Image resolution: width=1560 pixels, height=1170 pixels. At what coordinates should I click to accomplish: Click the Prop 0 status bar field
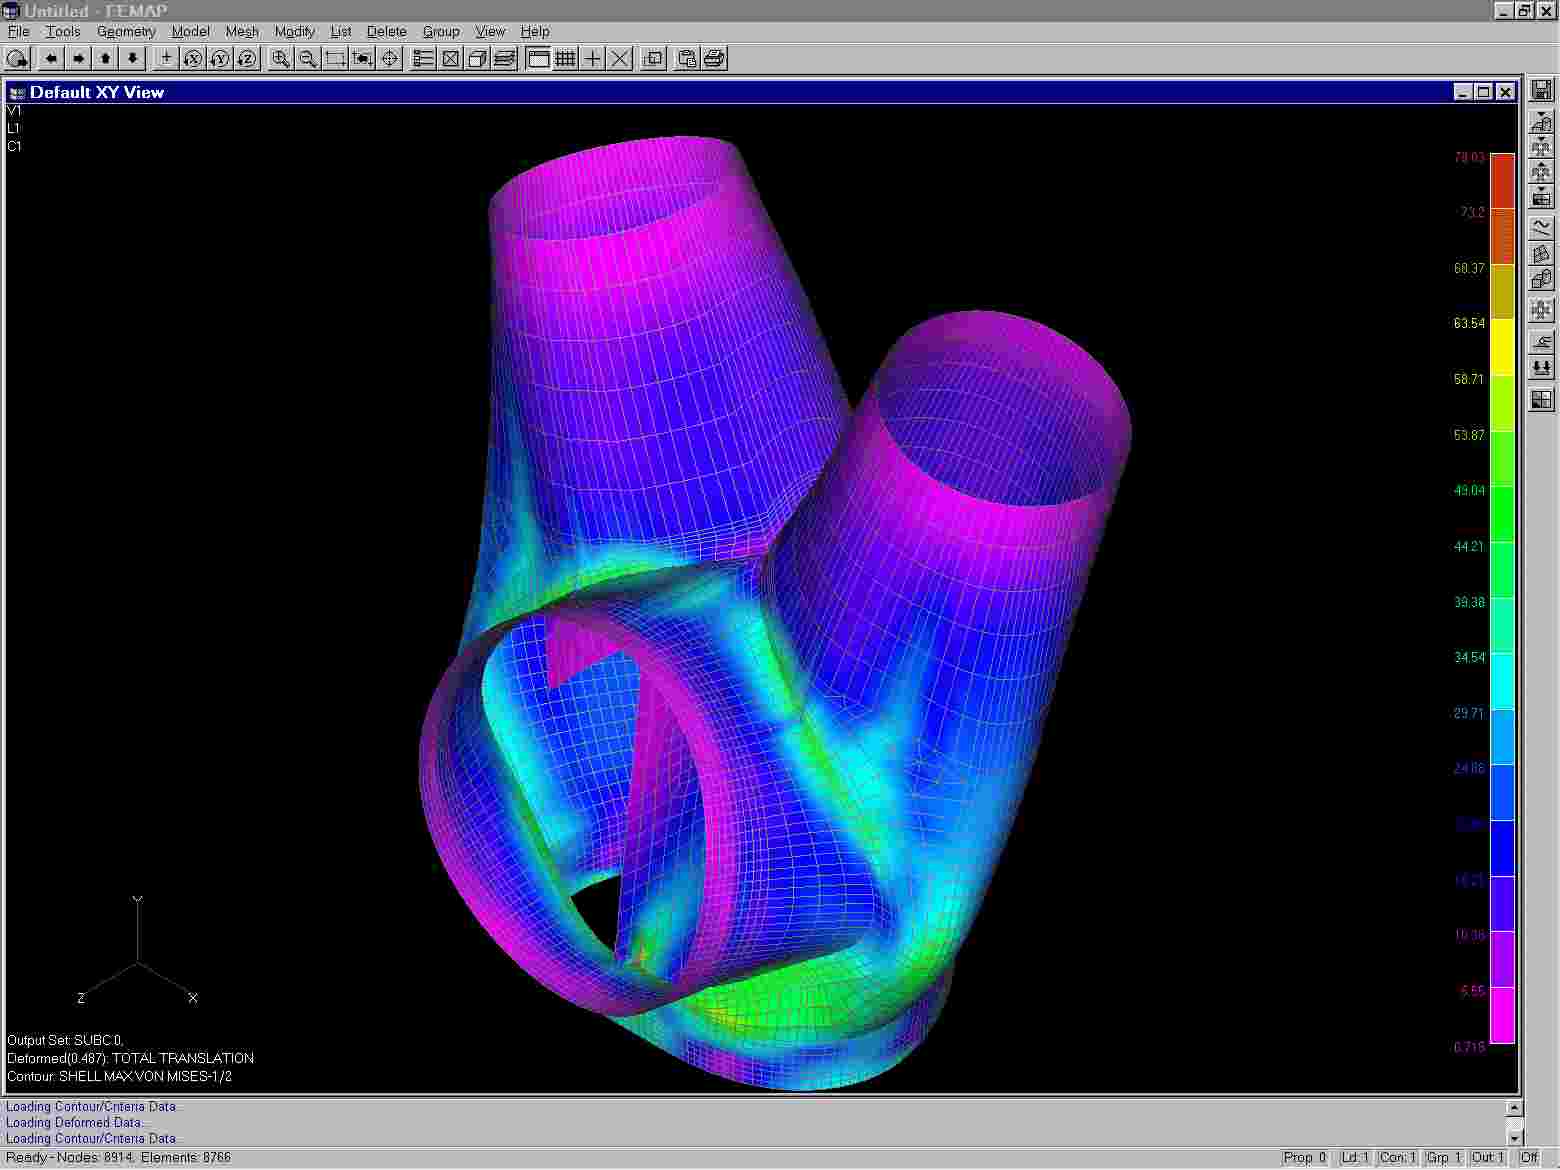click(x=1305, y=1158)
